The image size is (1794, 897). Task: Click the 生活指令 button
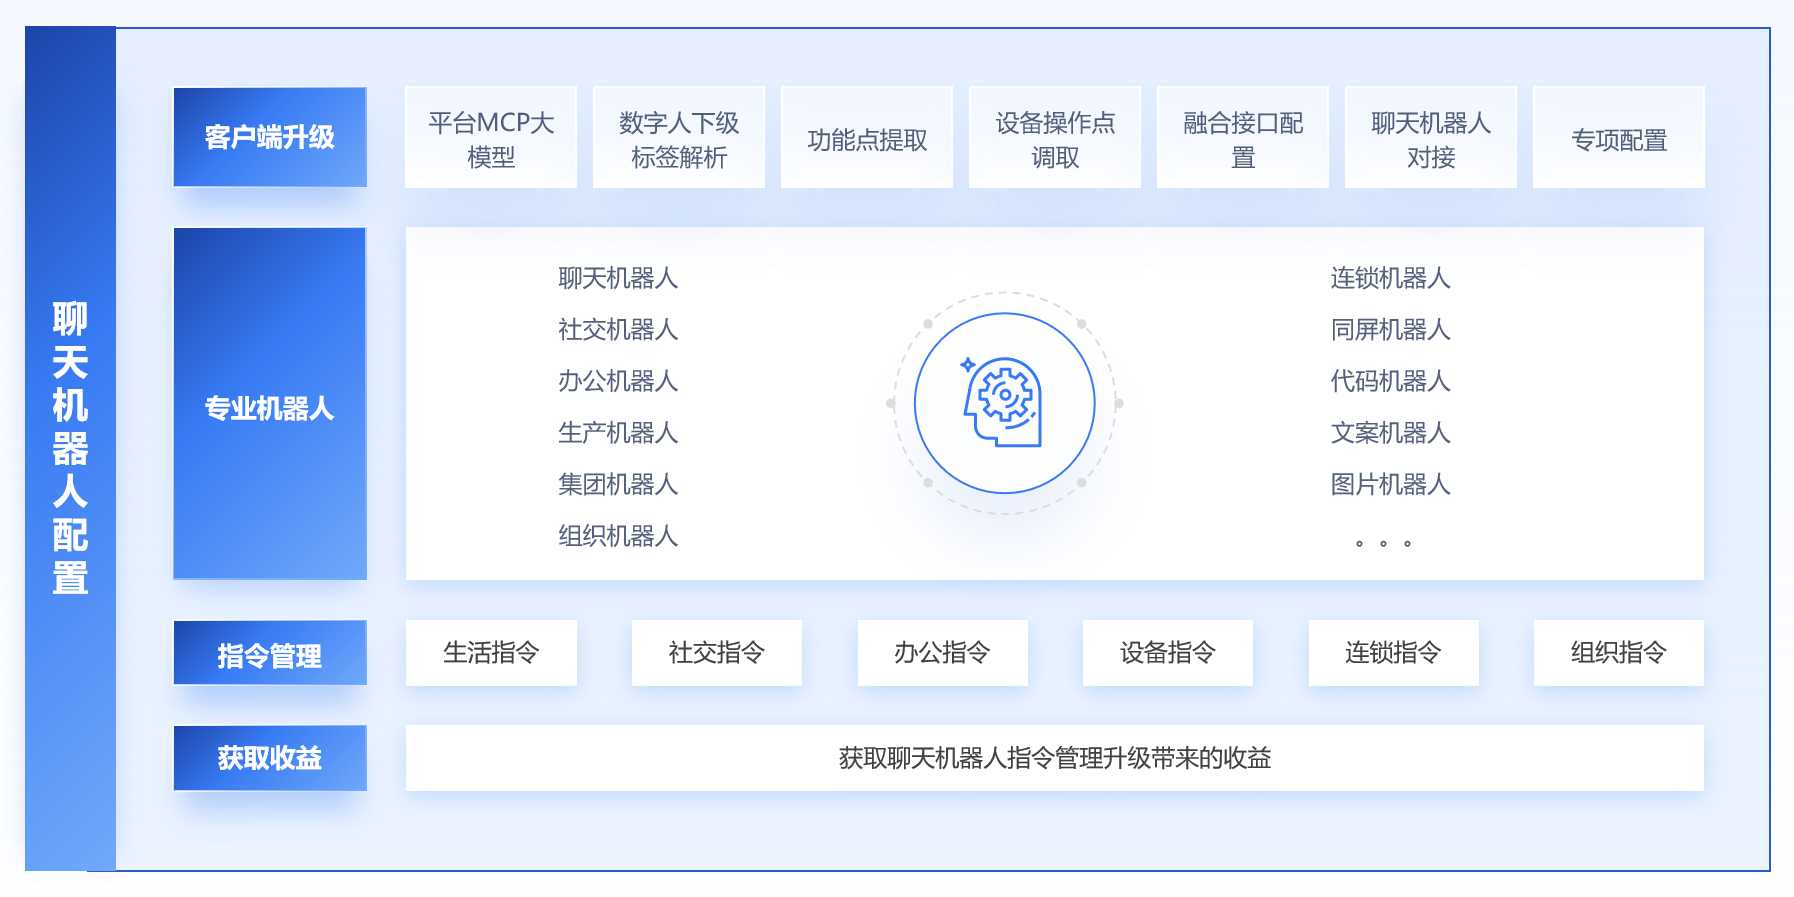[x=491, y=653]
